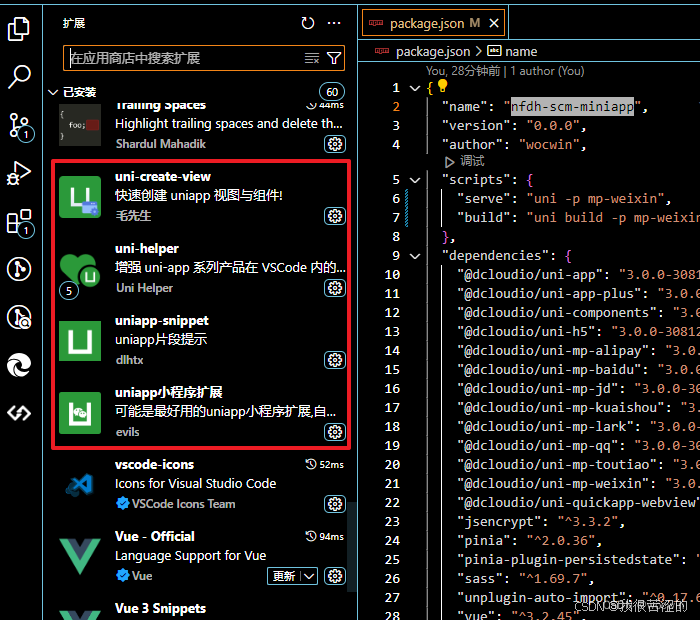Open the Search view in activity bar
This screenshot has height=620, width=700.
(x=19, y=76)
